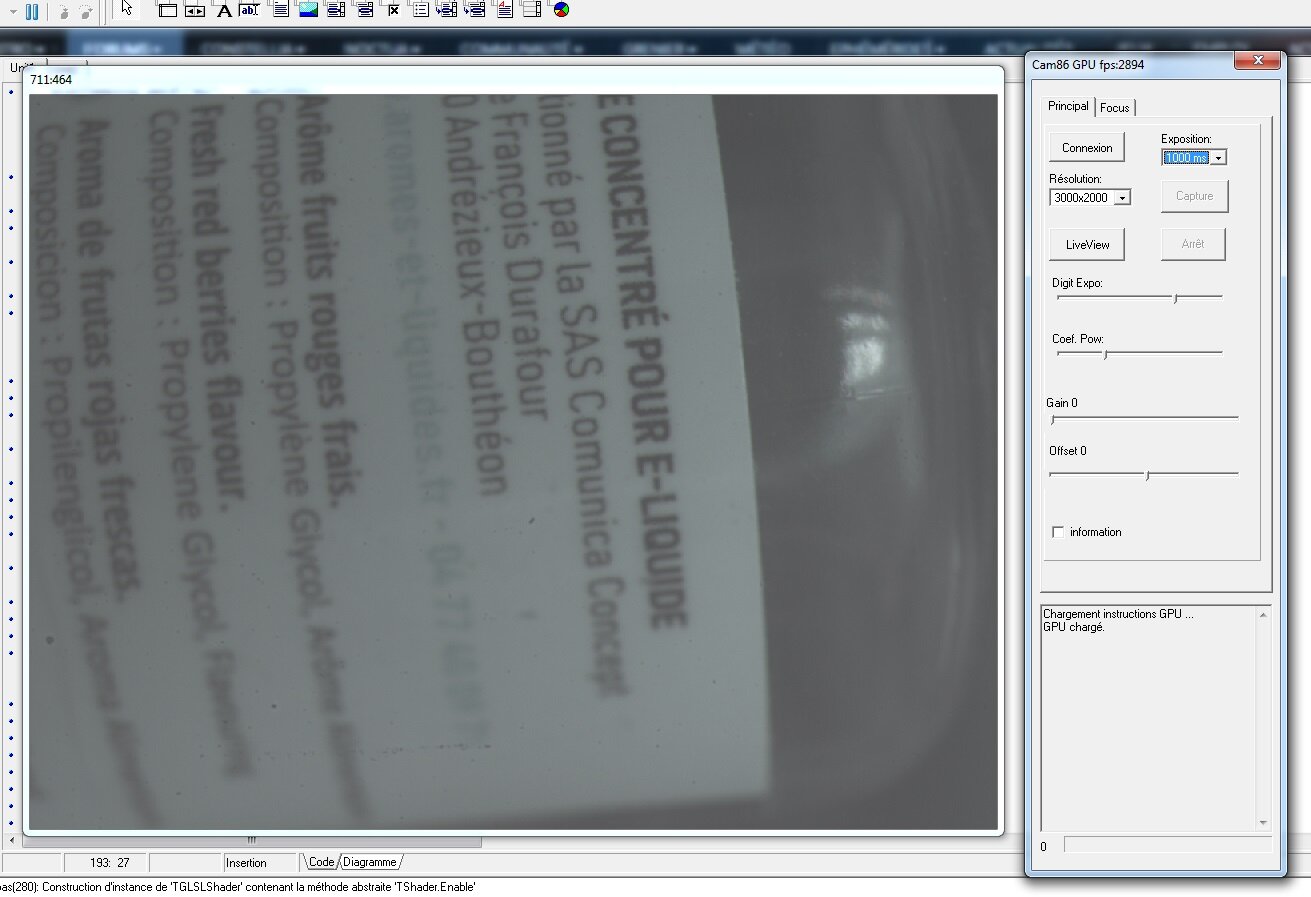Click the LiveView button
Viewport: 1311px width, 897px height.
click(1087, 244)
